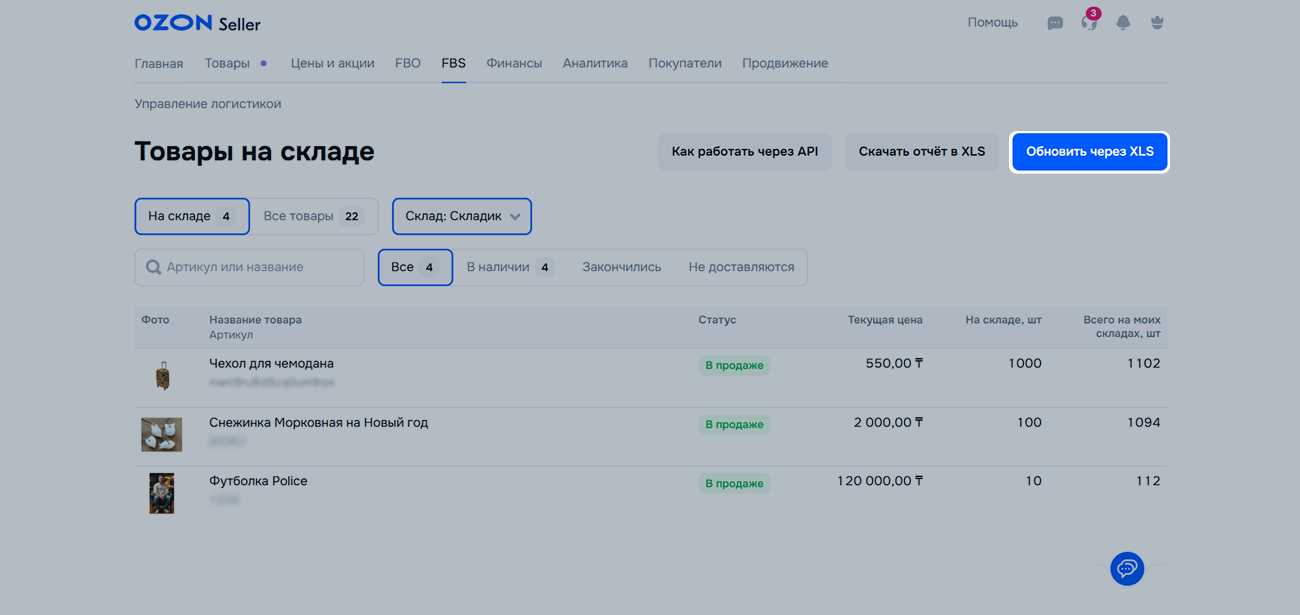The image size is (1300, 615).
Task: Open the 'Финансы' navigation tab
Action: 514,63
